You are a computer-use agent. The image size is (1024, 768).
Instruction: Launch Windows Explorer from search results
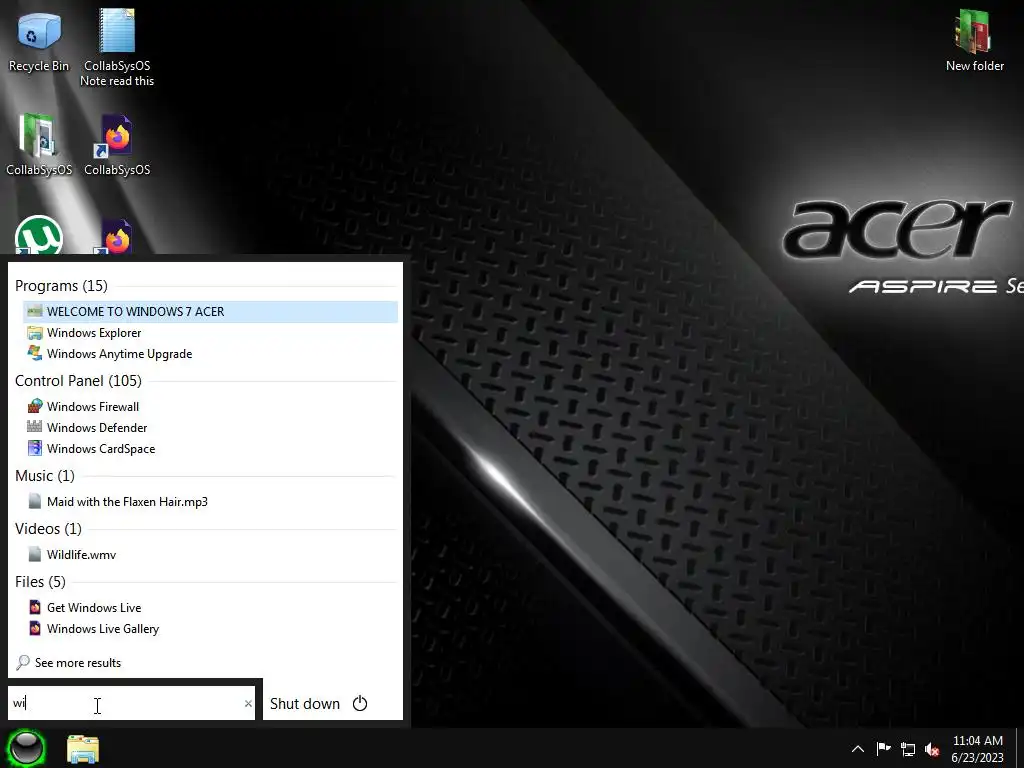click(x=210, y=333)
